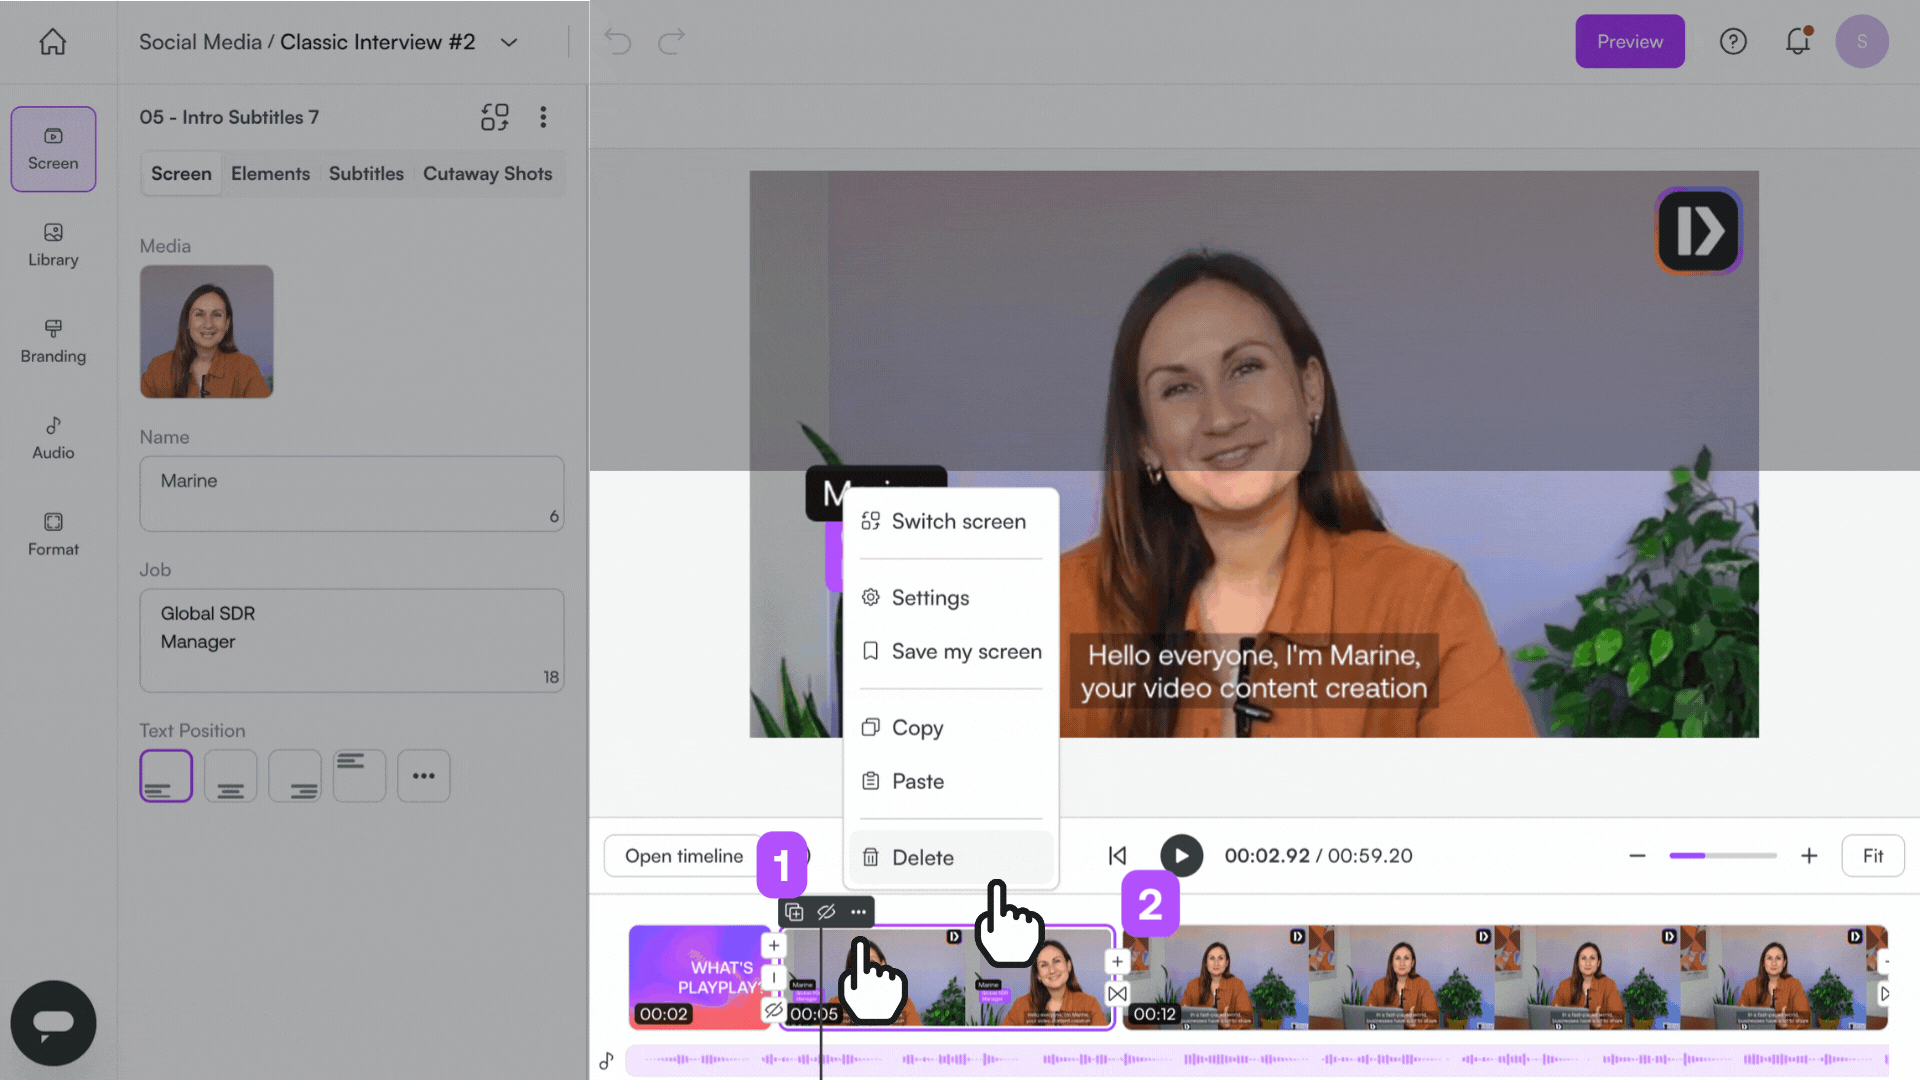
Task: Open the notifications bell
Action: [1797, 42]
